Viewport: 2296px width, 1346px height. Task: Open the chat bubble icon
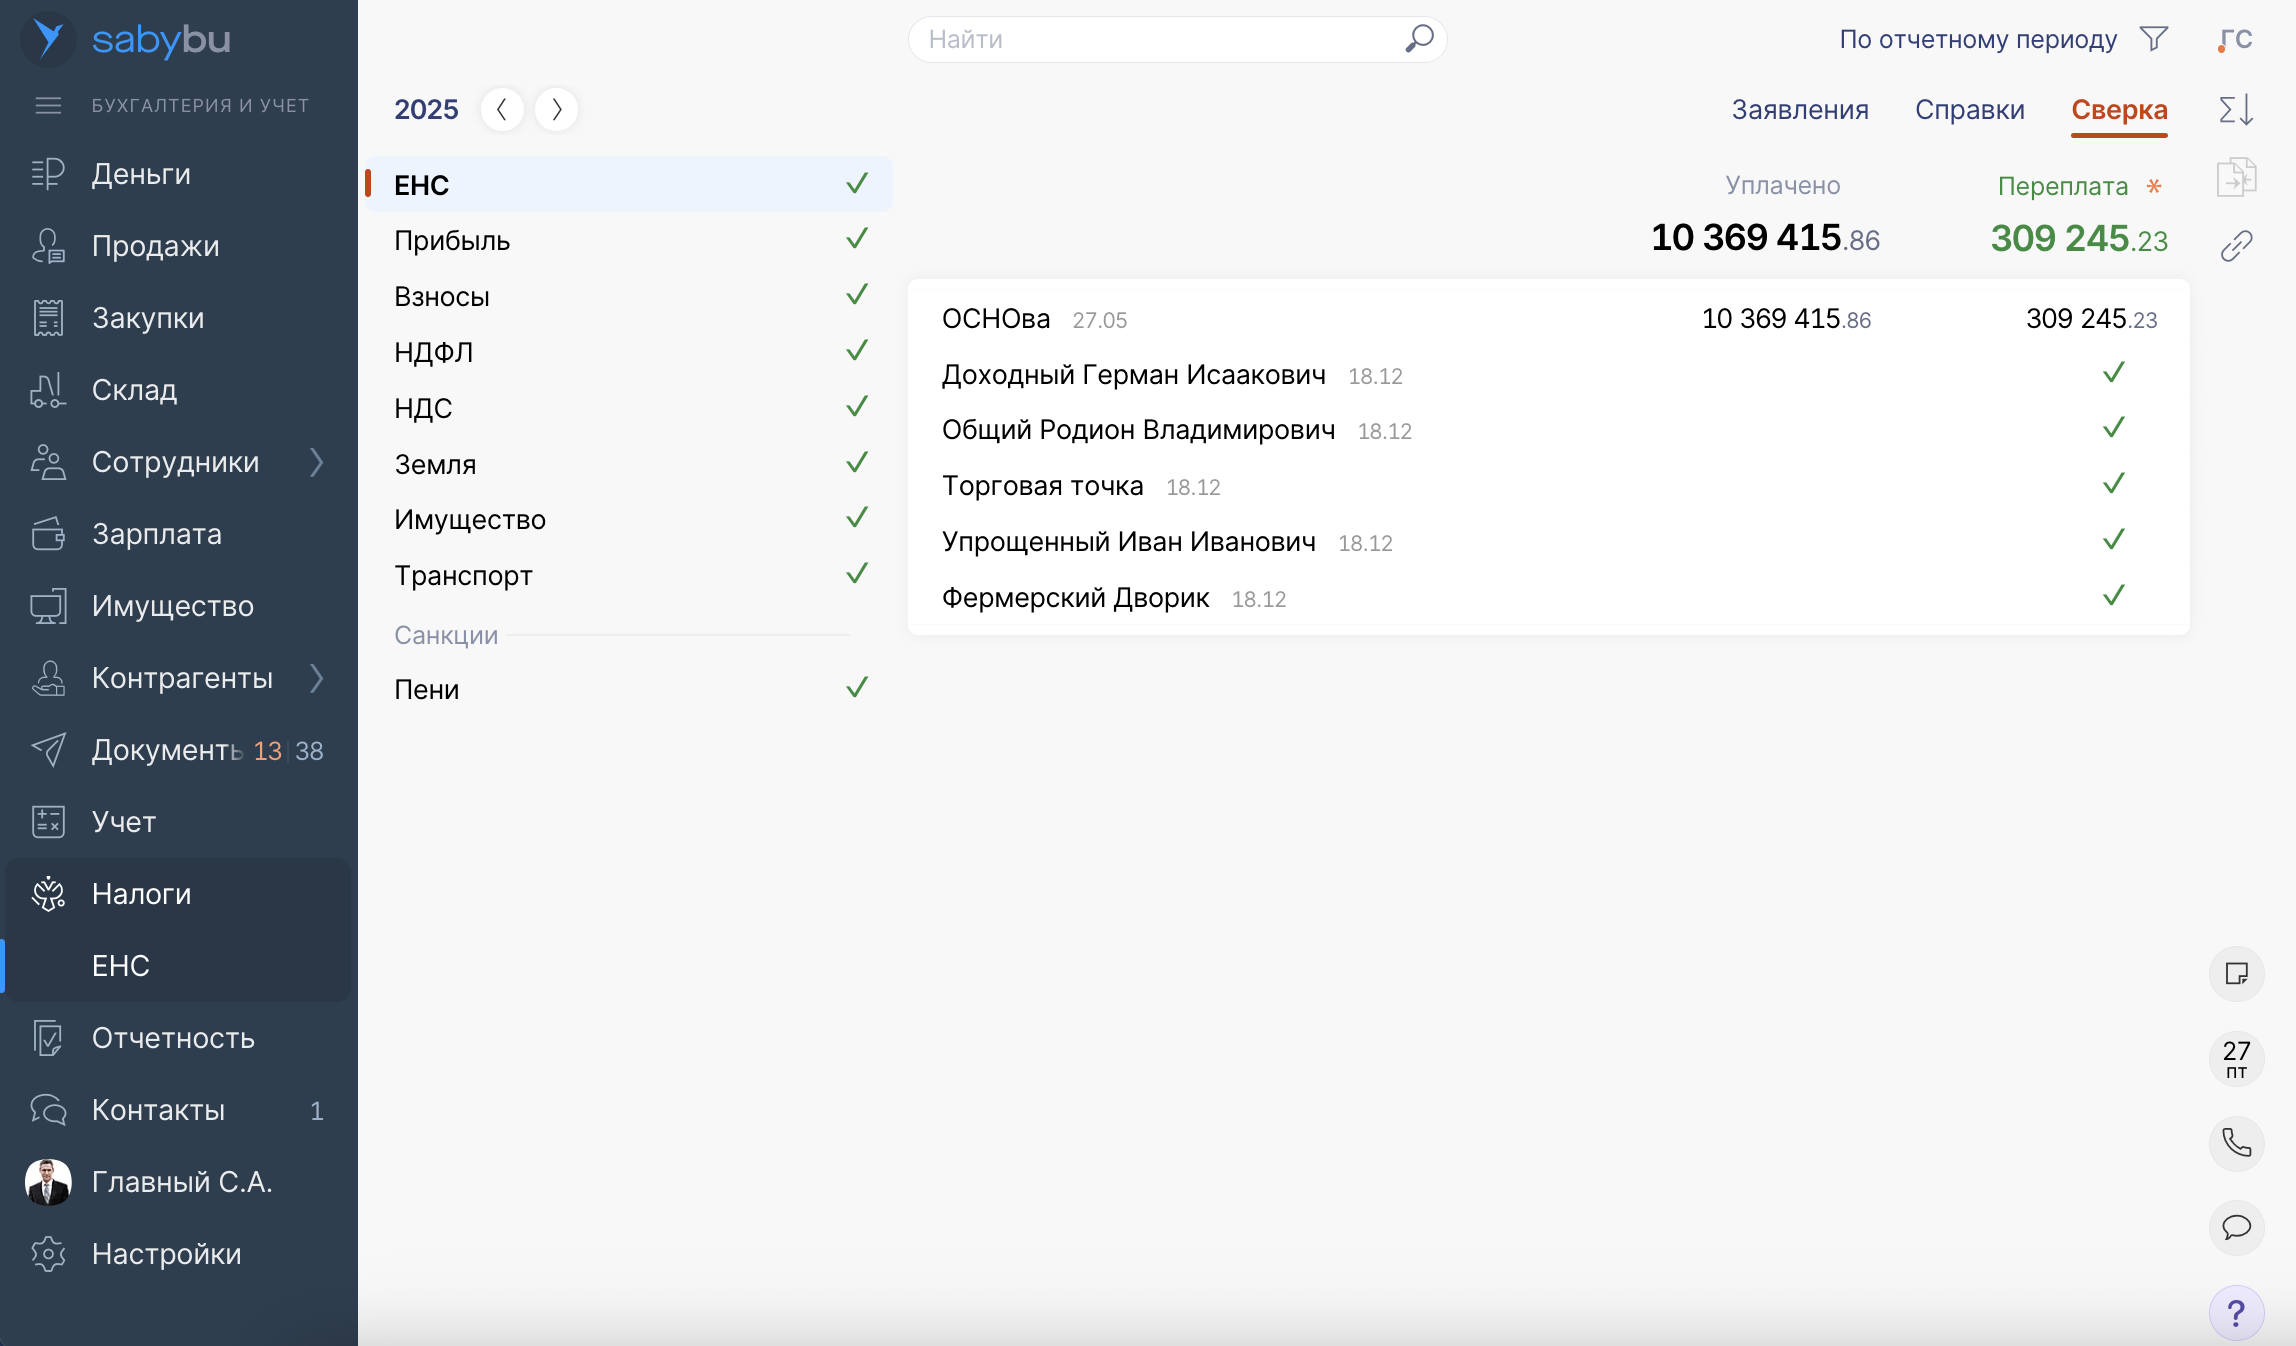coord(2236,1227)
